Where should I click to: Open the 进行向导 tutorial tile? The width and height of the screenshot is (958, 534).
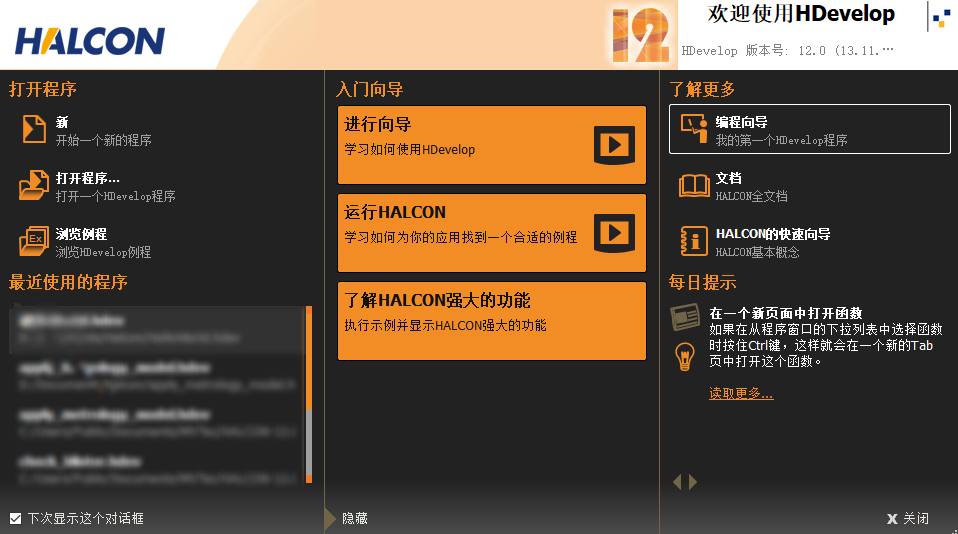[492, 145]
